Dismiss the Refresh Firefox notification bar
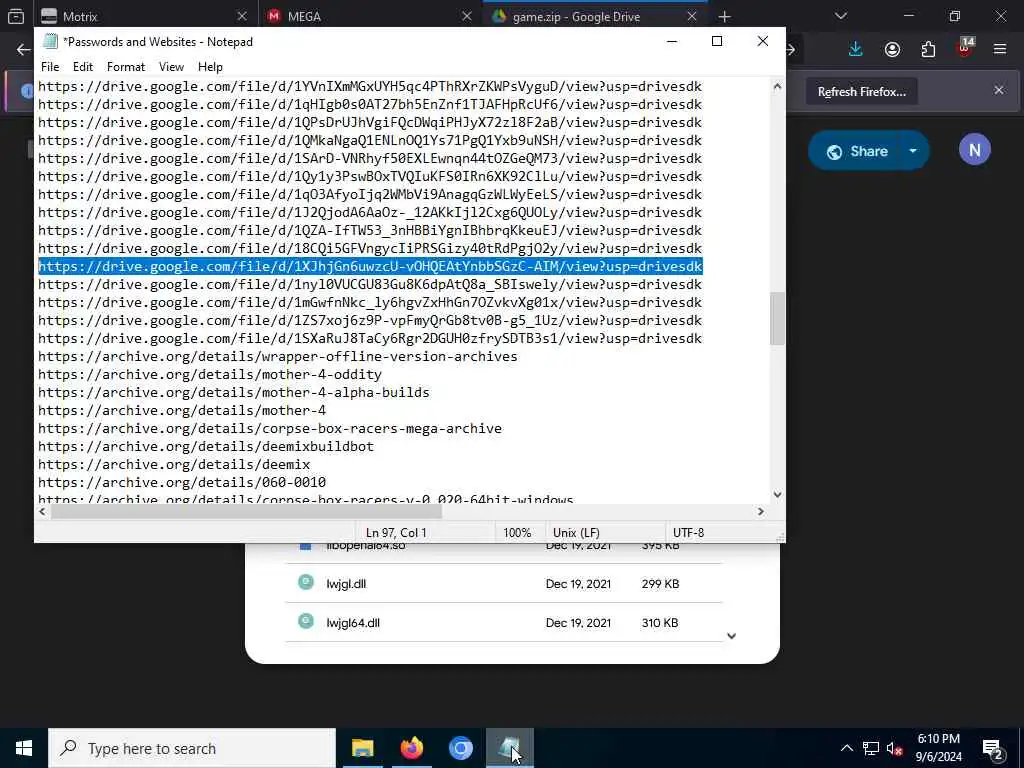 click(999, 90)
